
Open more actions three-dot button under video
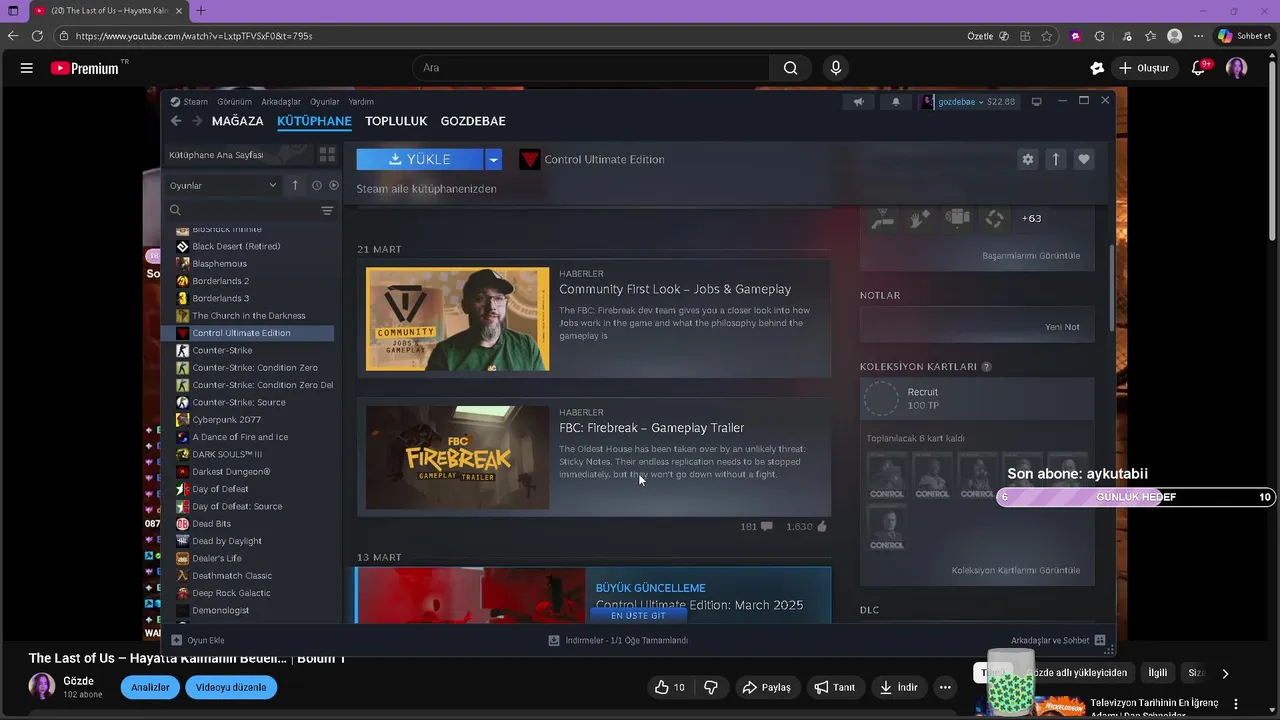click(x=945, y=687)
